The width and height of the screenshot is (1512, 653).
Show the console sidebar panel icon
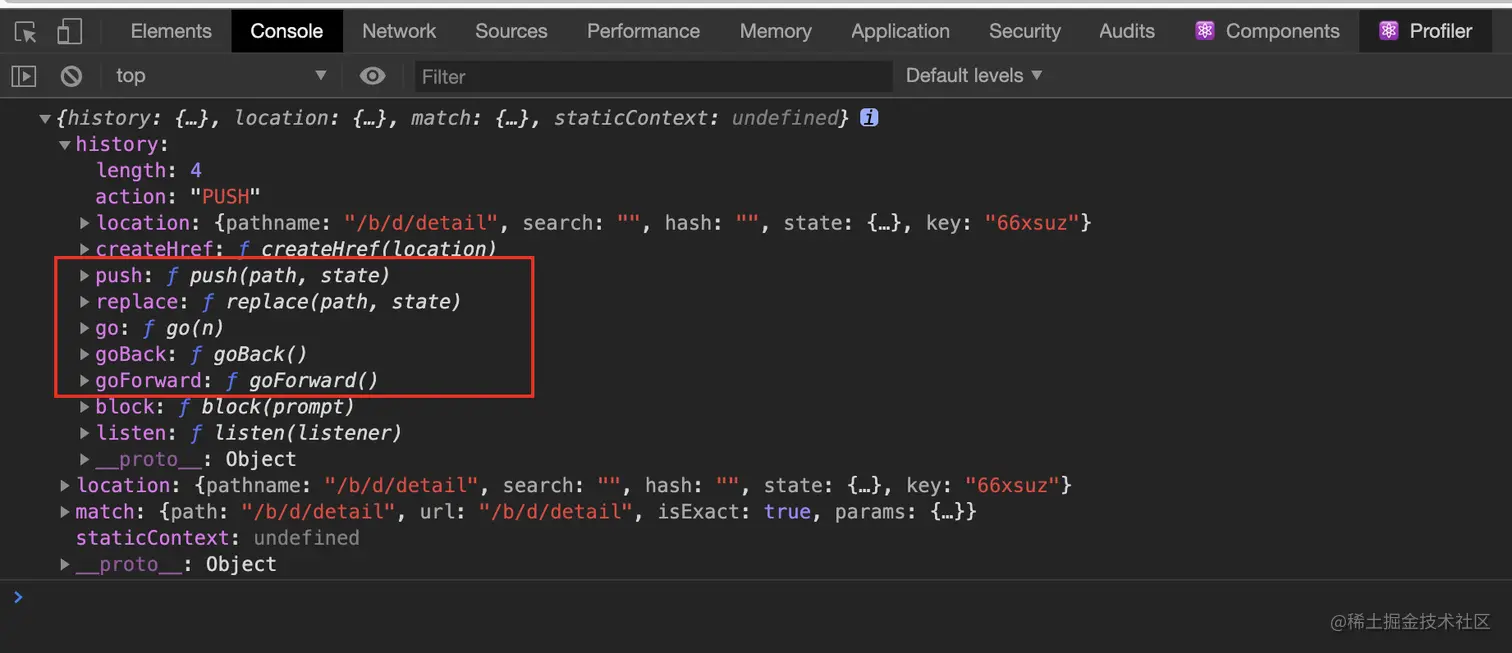click(24, 76)
